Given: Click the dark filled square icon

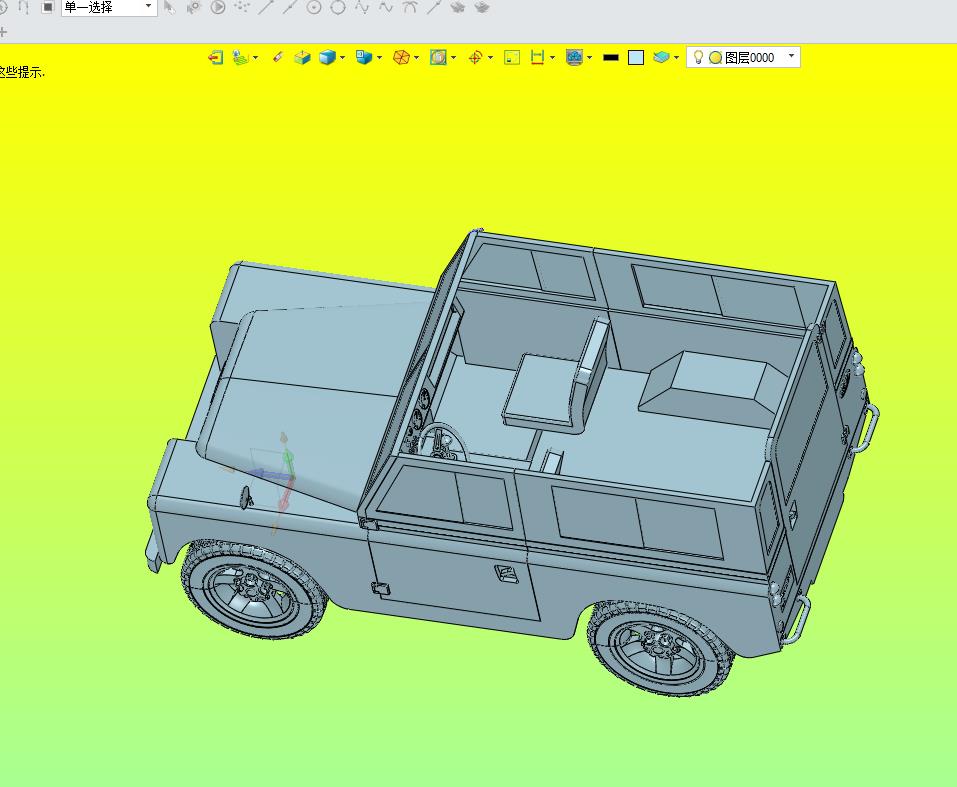Looking at the screenshot, I should (48, 7).
